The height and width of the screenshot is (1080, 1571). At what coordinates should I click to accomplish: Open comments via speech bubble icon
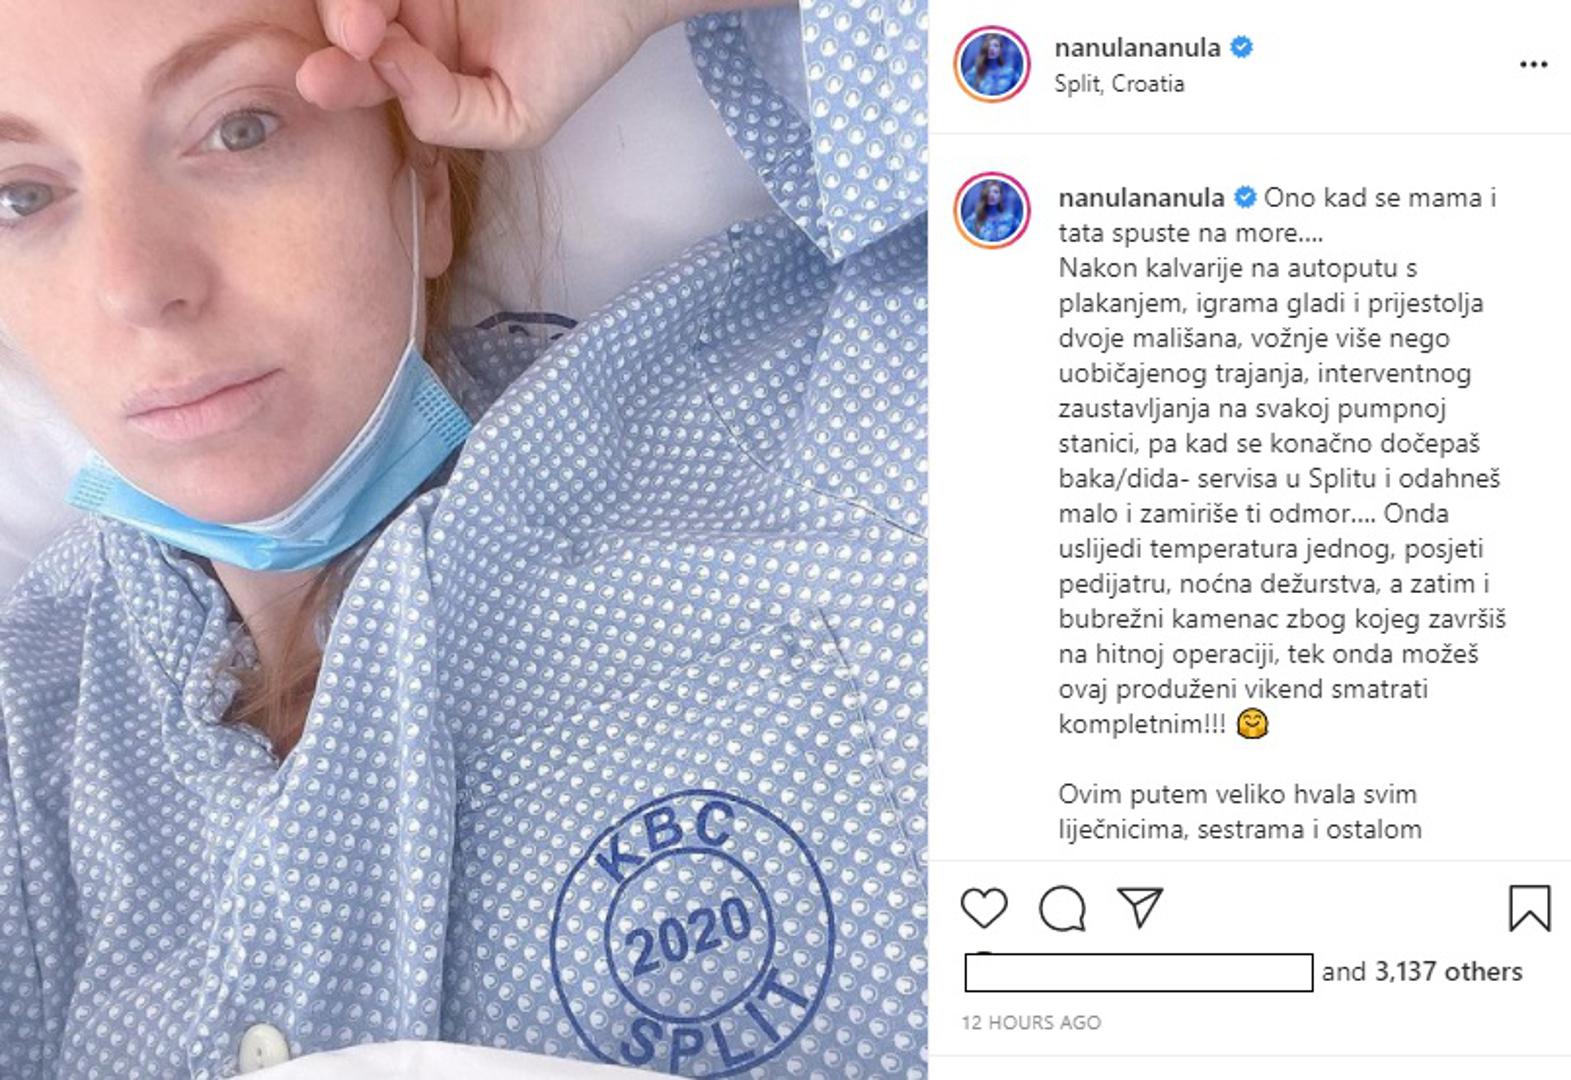coord(1062,908)
